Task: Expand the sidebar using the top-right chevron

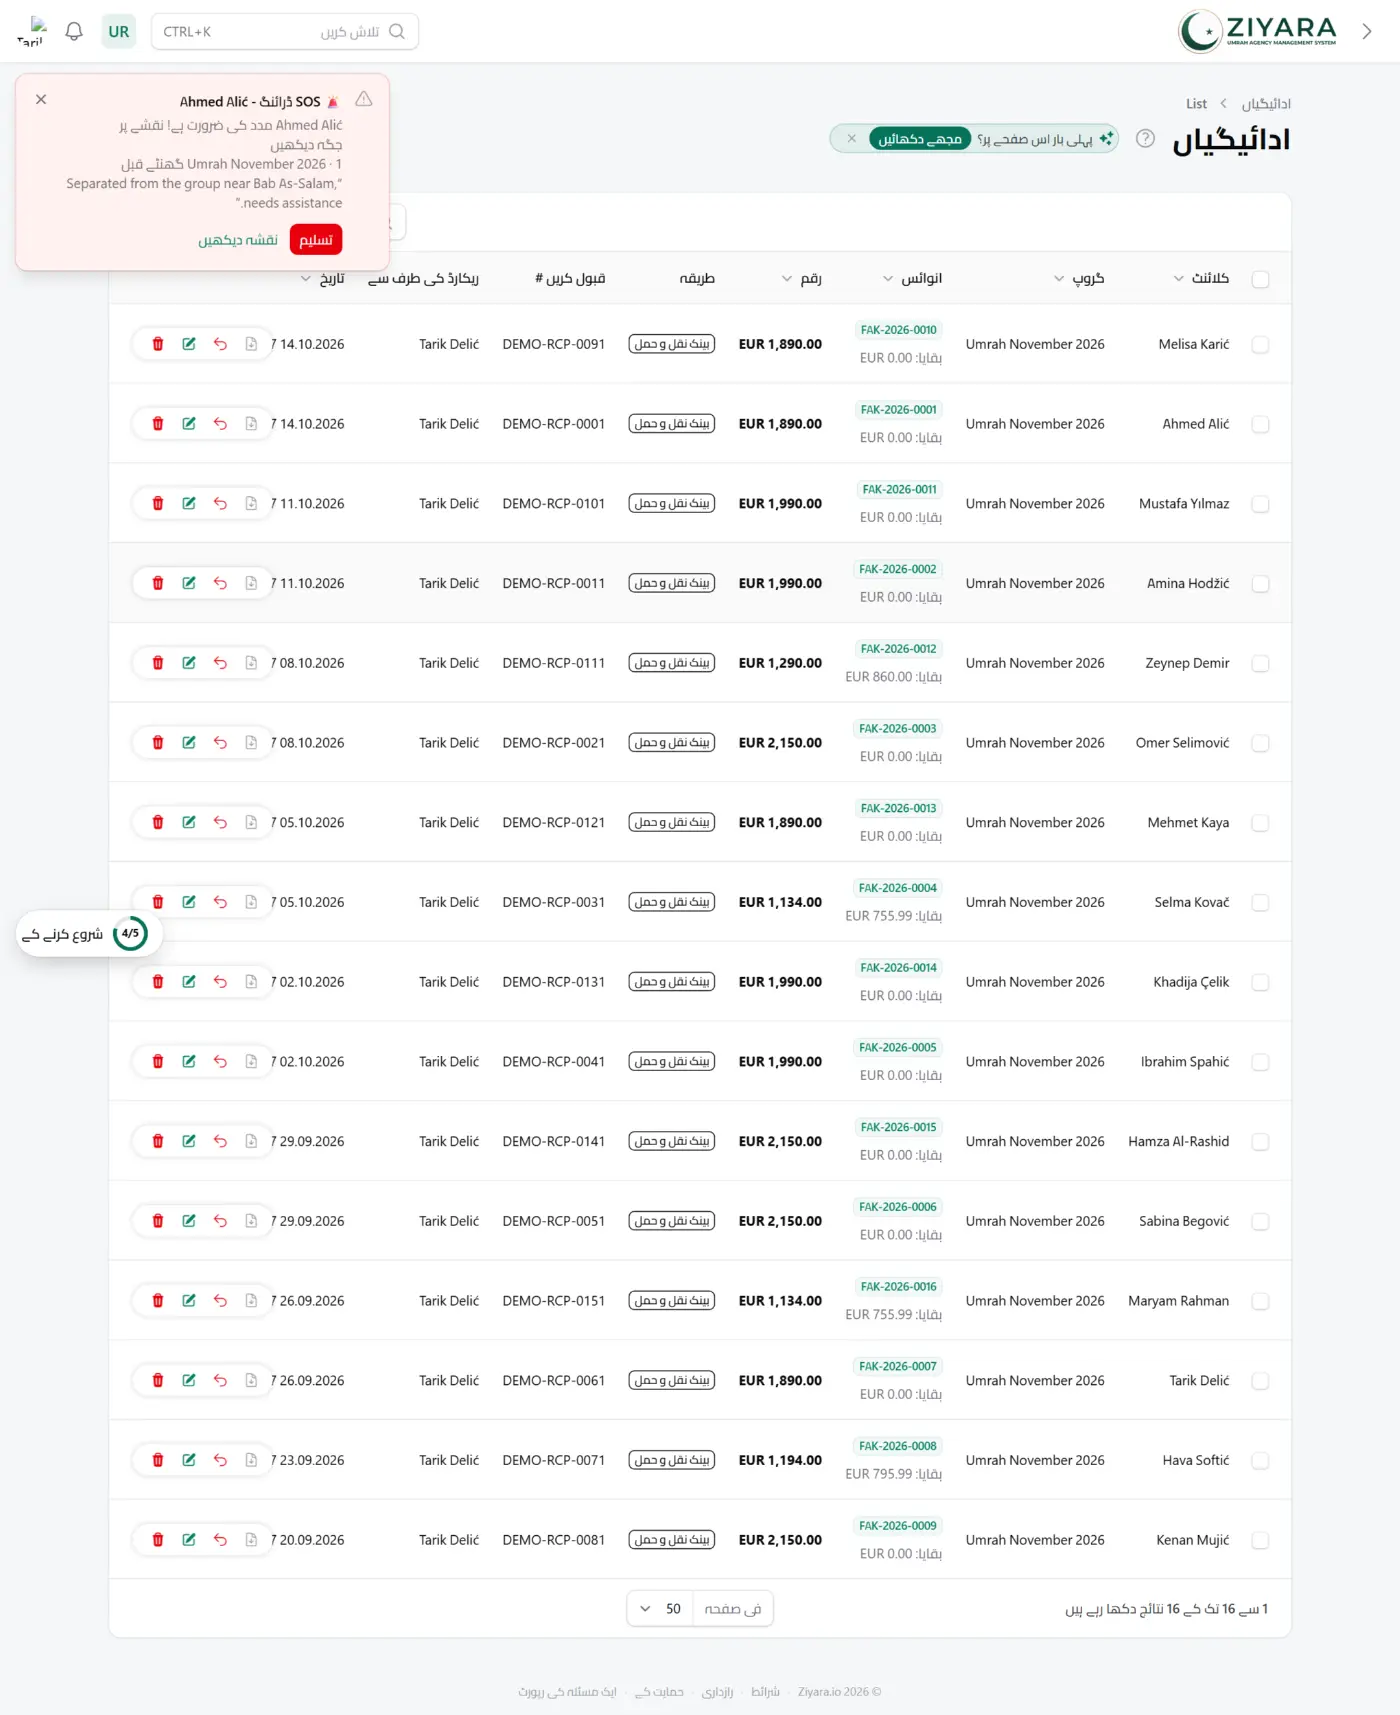Action: pos(1367,31)
